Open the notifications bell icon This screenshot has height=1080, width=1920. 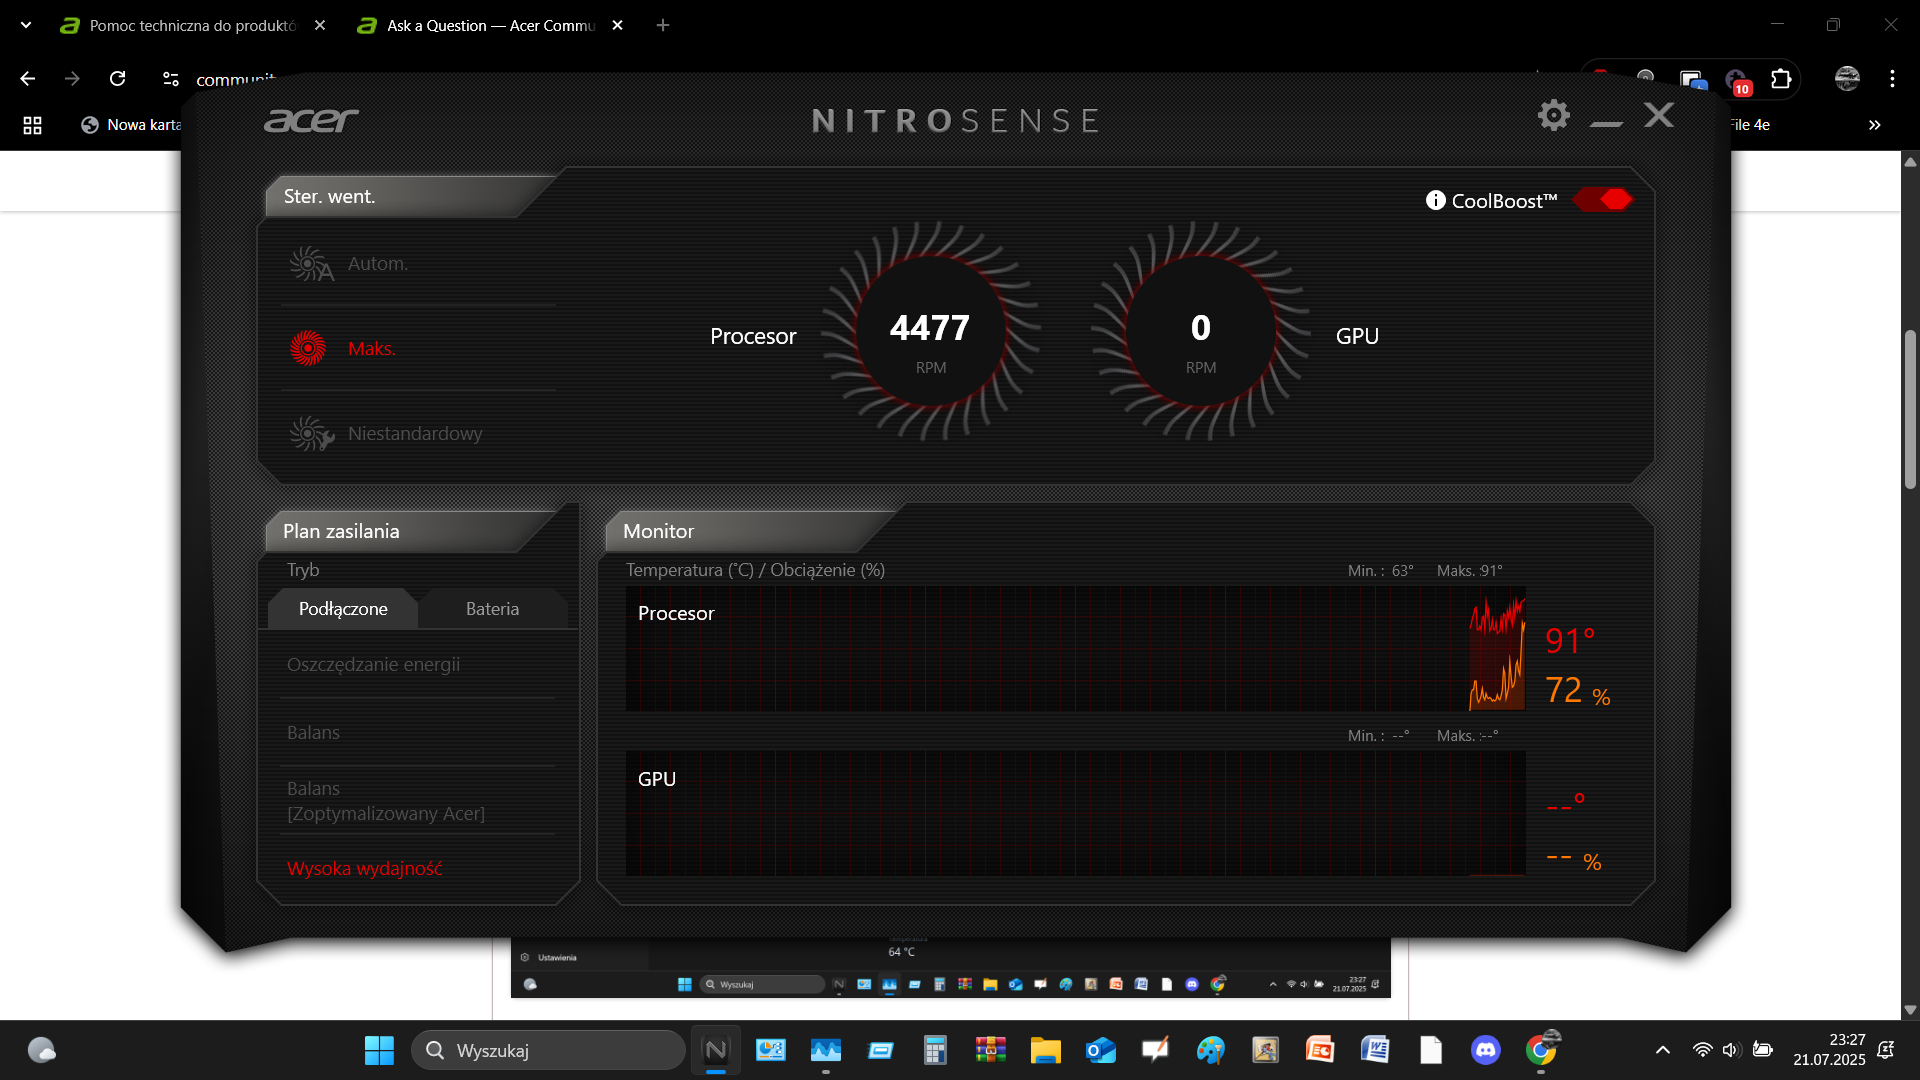tap(1886, 1050)
